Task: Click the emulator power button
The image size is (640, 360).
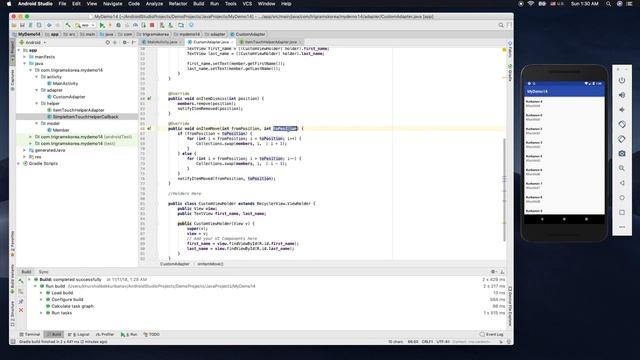Action: (622, 80)
